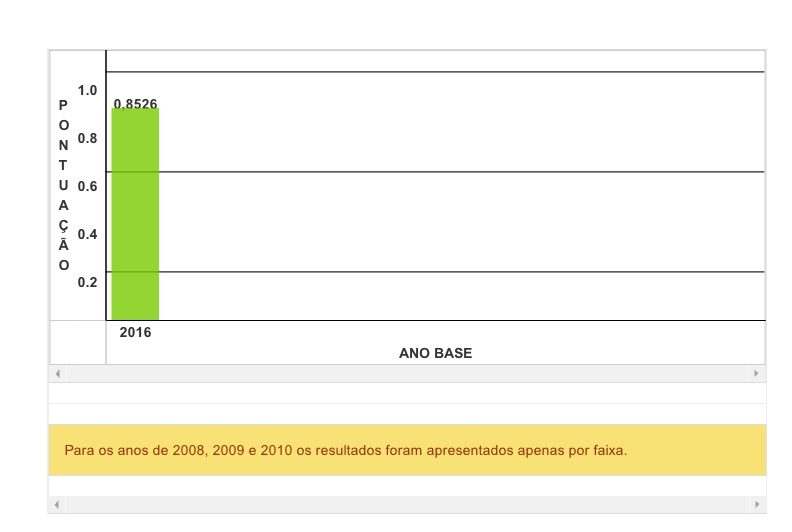Click the vertical PONTUAÇÃO axis title
This screenshot has width=792, height=532.
pos(64,185)
